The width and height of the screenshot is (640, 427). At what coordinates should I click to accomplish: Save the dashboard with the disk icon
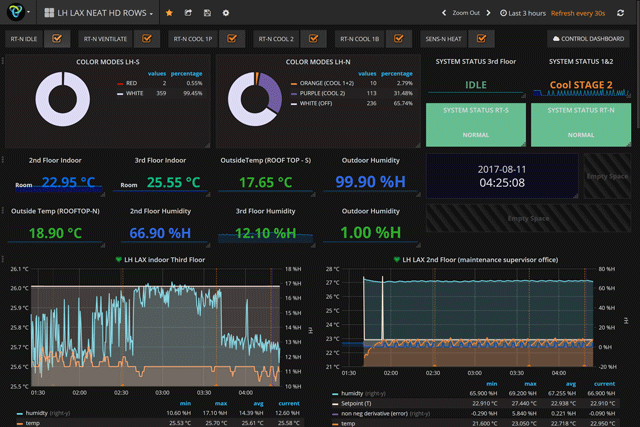pos(207,14)
